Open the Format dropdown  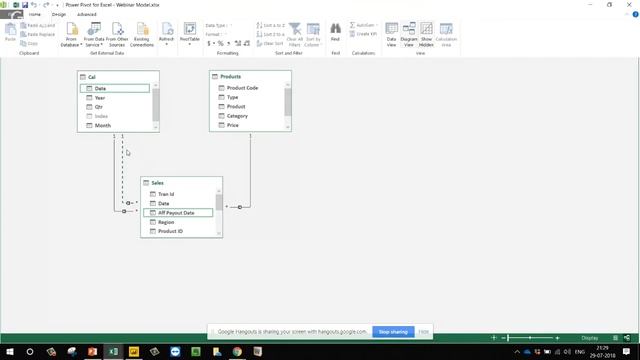[216, 34]
